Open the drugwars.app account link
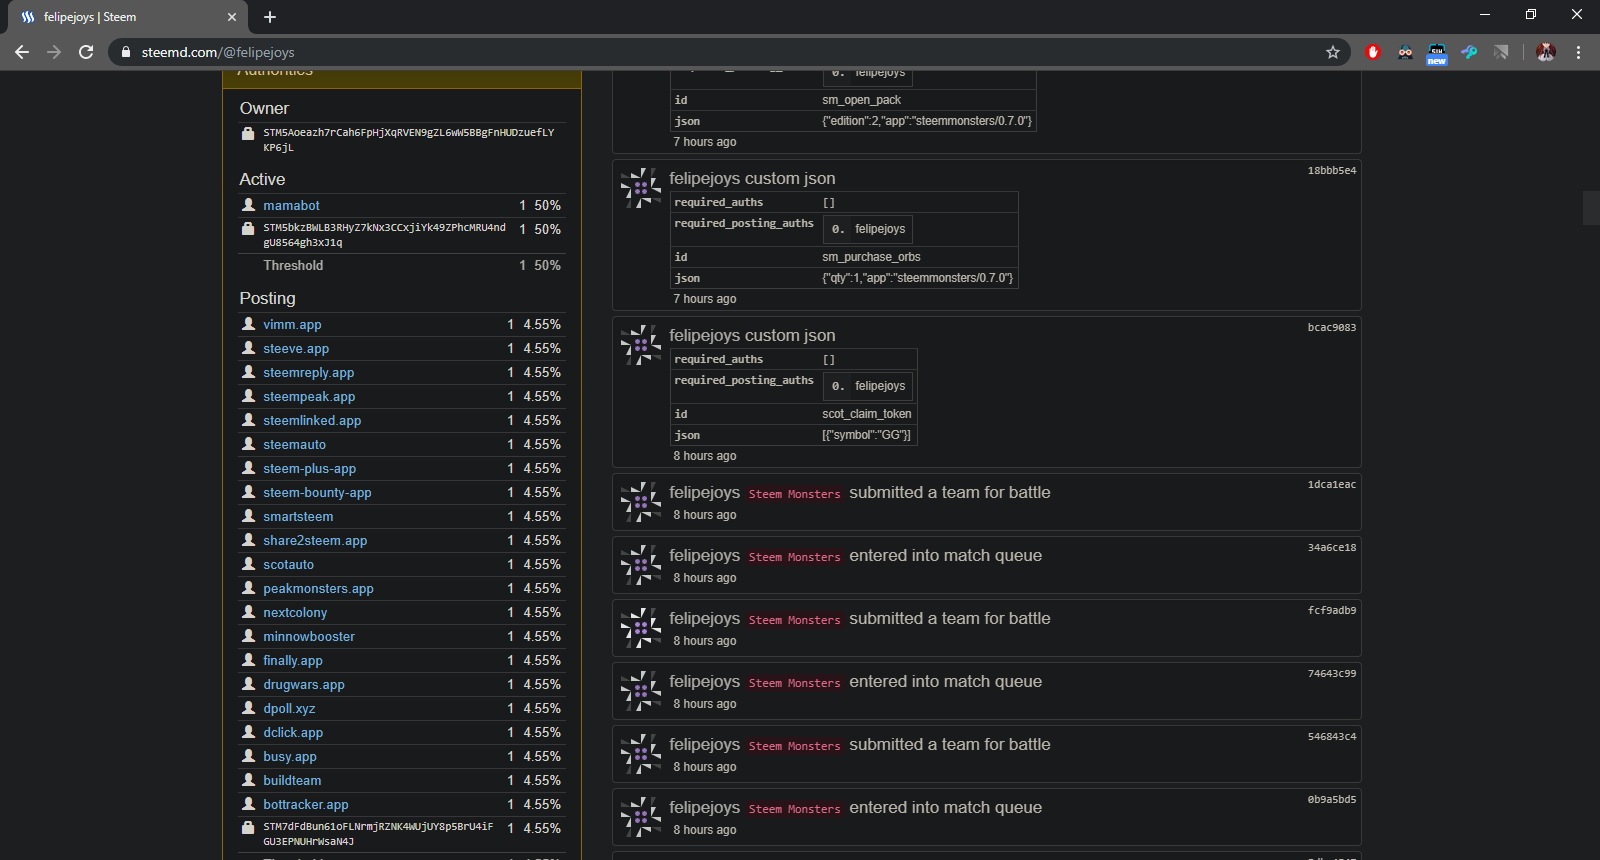The image size is (1600, 860). [304, 685]
